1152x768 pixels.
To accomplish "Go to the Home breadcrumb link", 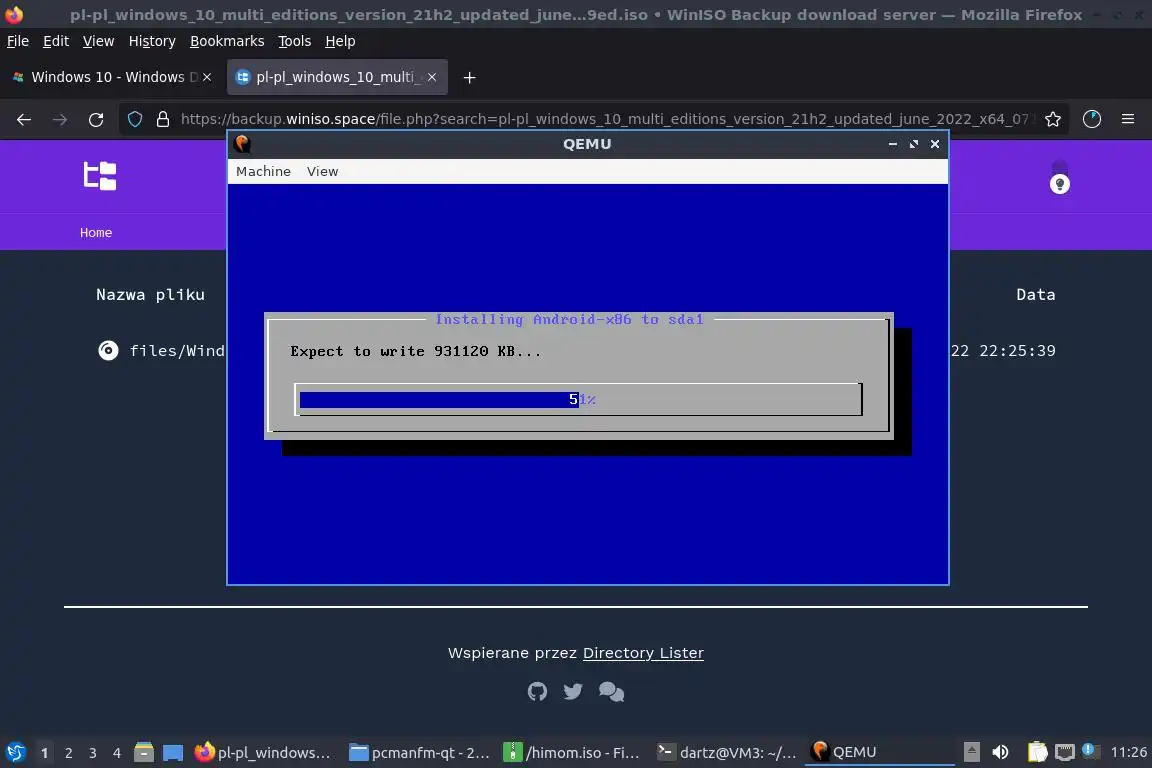I will click(x=96, y=232).
